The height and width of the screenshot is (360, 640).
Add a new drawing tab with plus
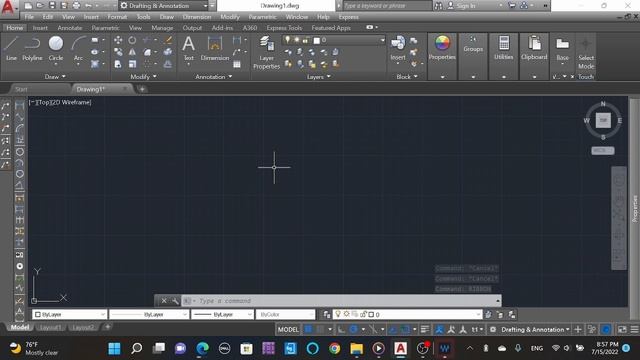142,89
